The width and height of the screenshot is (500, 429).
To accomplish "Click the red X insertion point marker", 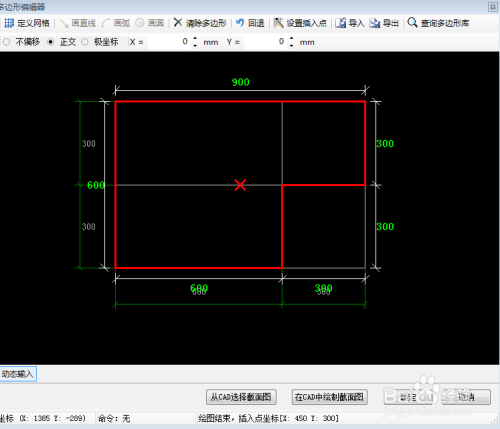I will 240,185.
